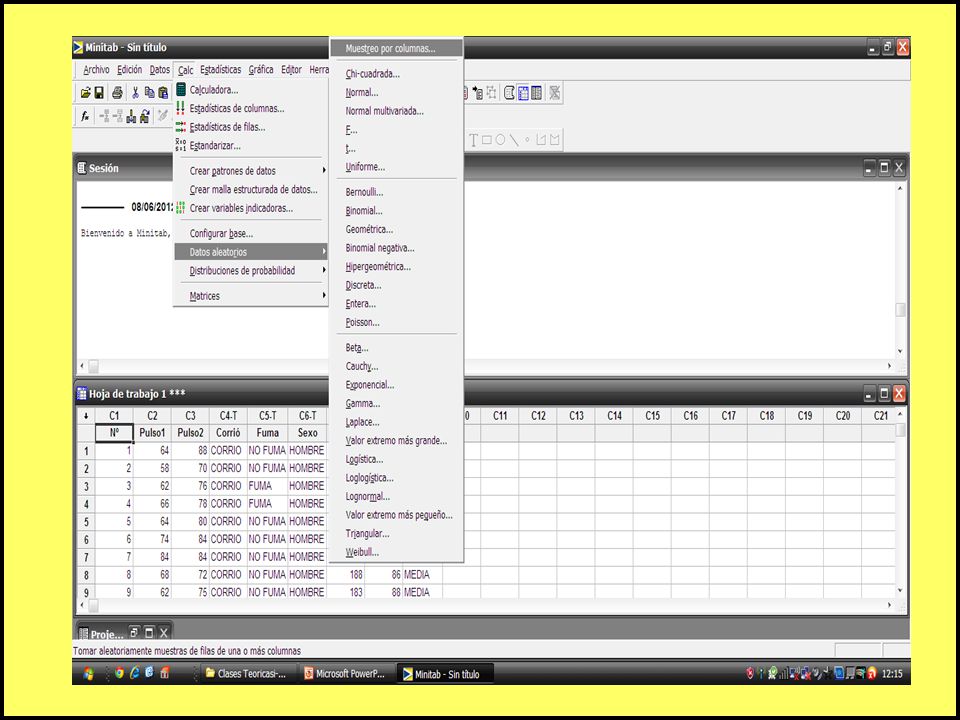Click the Print icon in toolbar
This screenshot has width=960, height=720.
[x=118, y=92]
